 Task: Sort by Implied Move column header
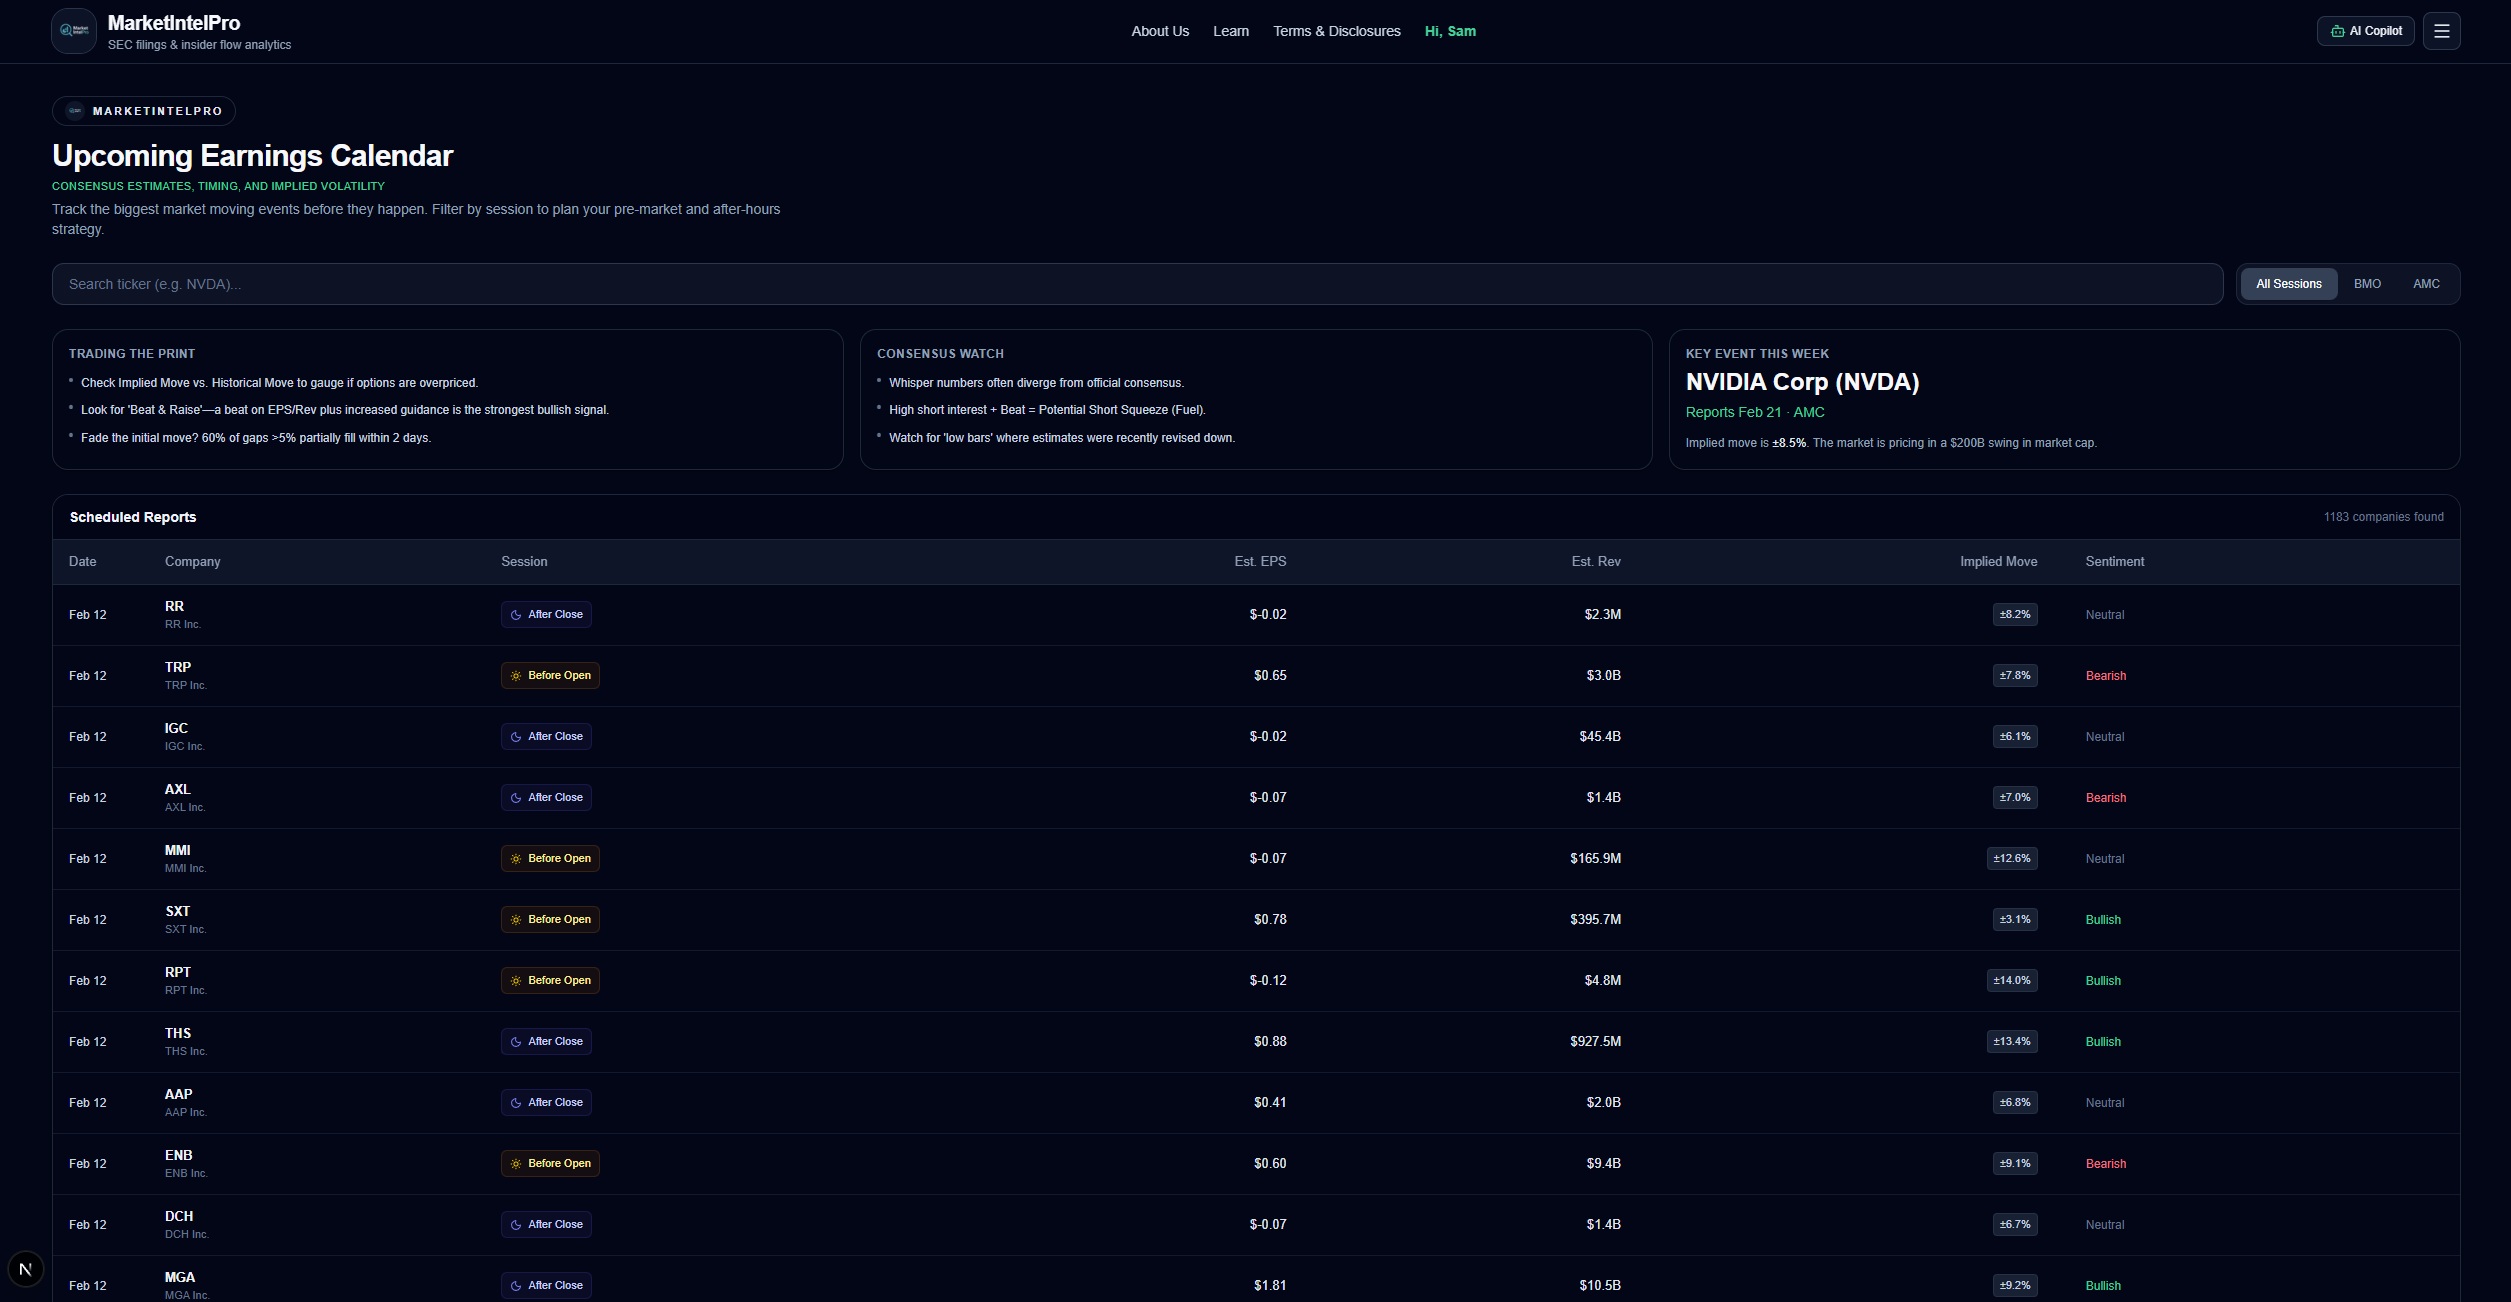tap(1998, 562)
